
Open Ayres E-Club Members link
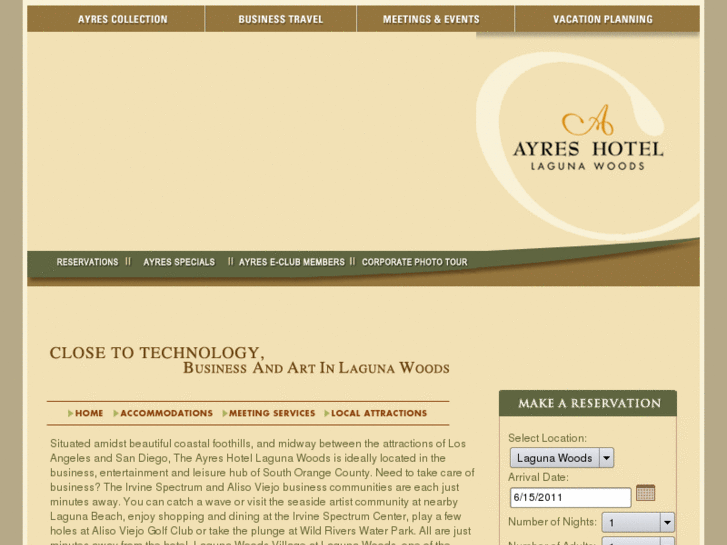click(292, 262)
